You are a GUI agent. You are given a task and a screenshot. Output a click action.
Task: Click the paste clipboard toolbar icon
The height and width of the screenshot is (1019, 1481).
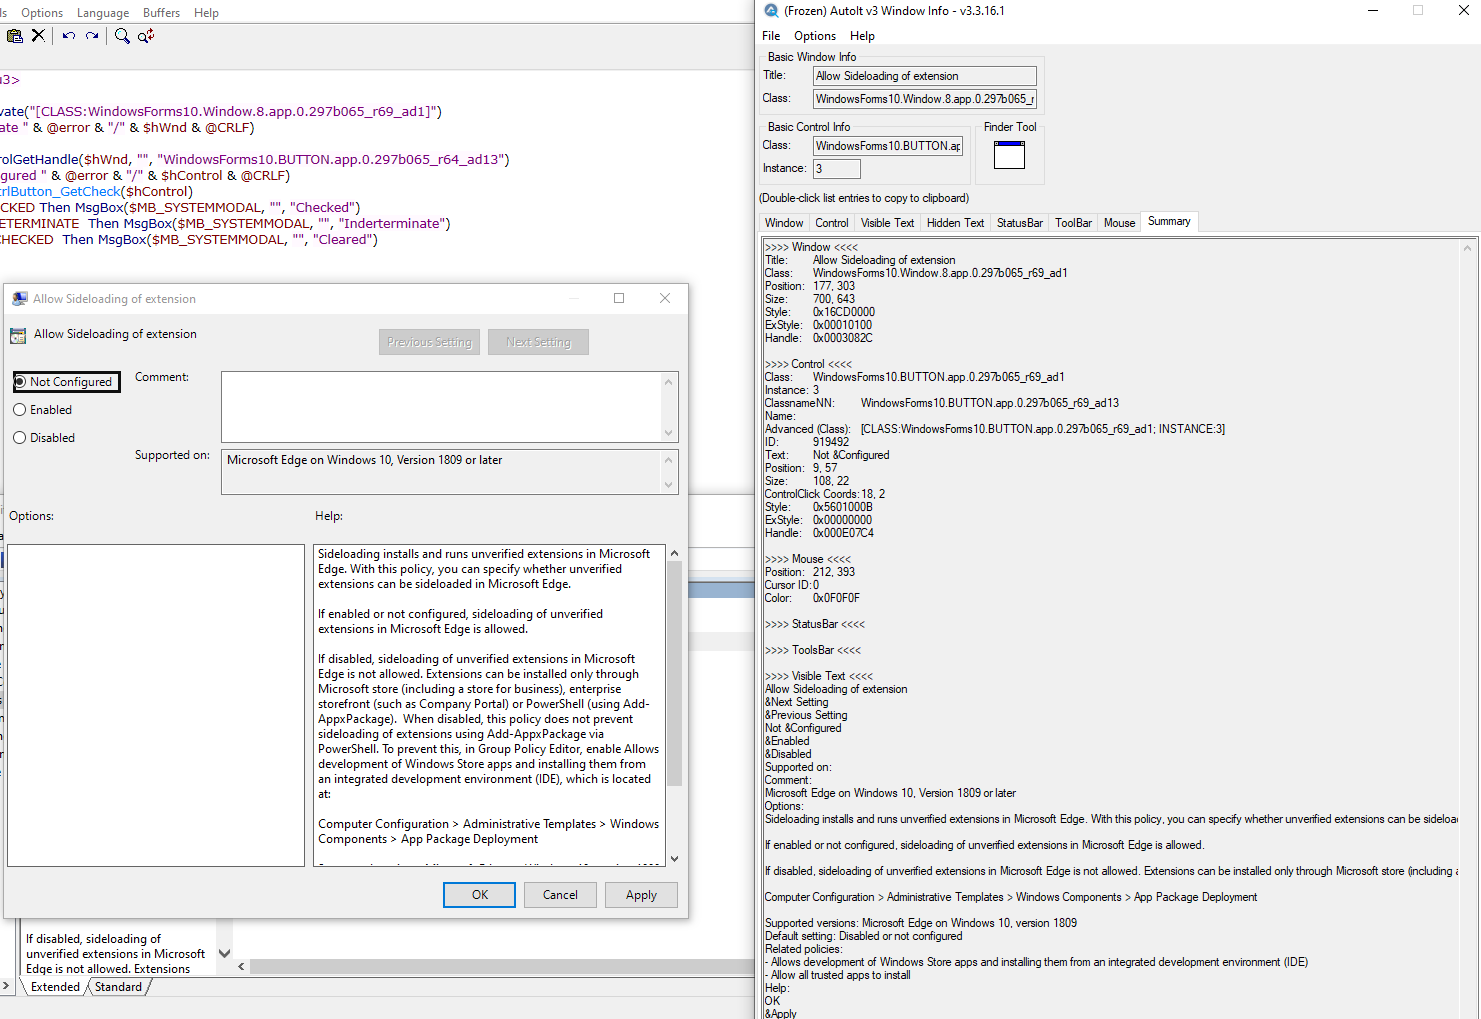coord(15,35)
